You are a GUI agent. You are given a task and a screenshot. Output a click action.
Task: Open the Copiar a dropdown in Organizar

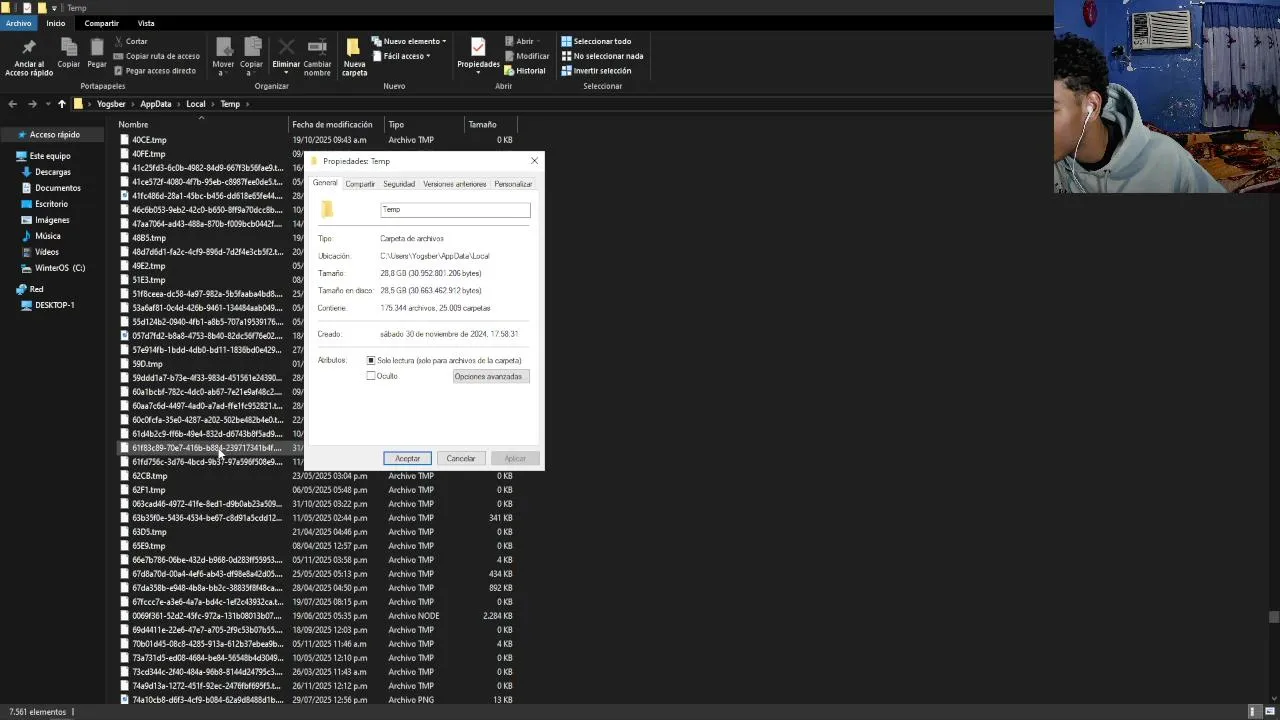pos(252,57)
